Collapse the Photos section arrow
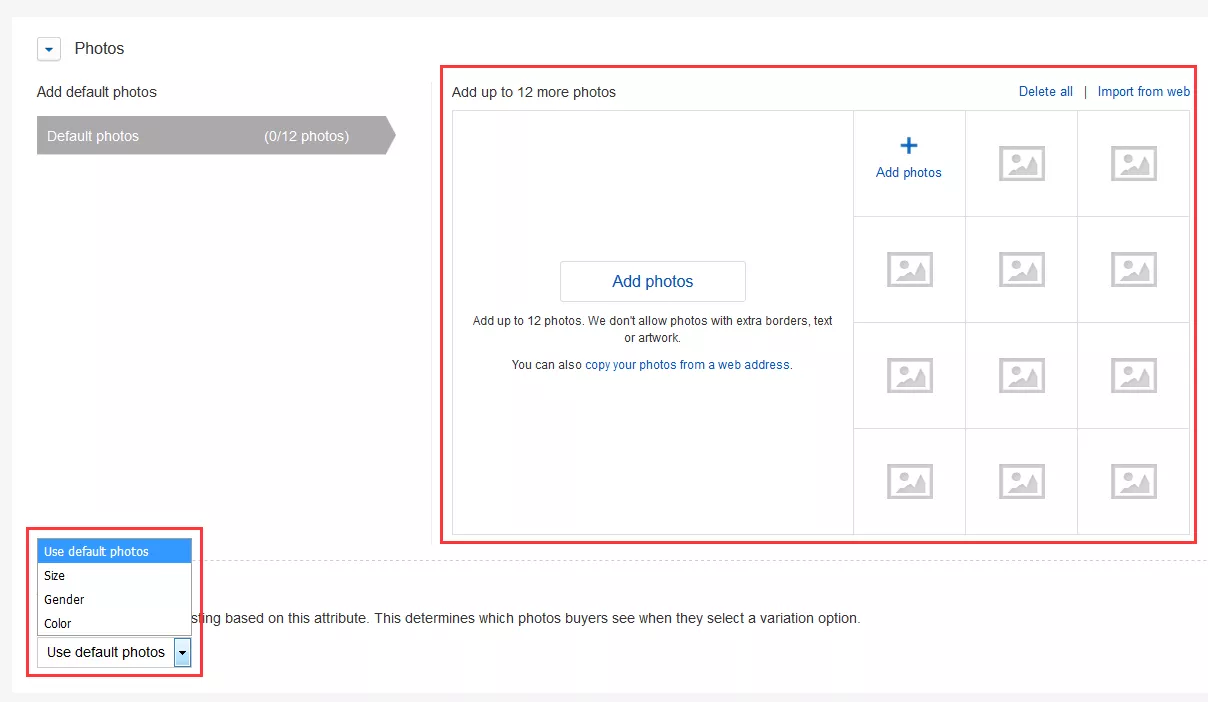 (x=49, y=49)
